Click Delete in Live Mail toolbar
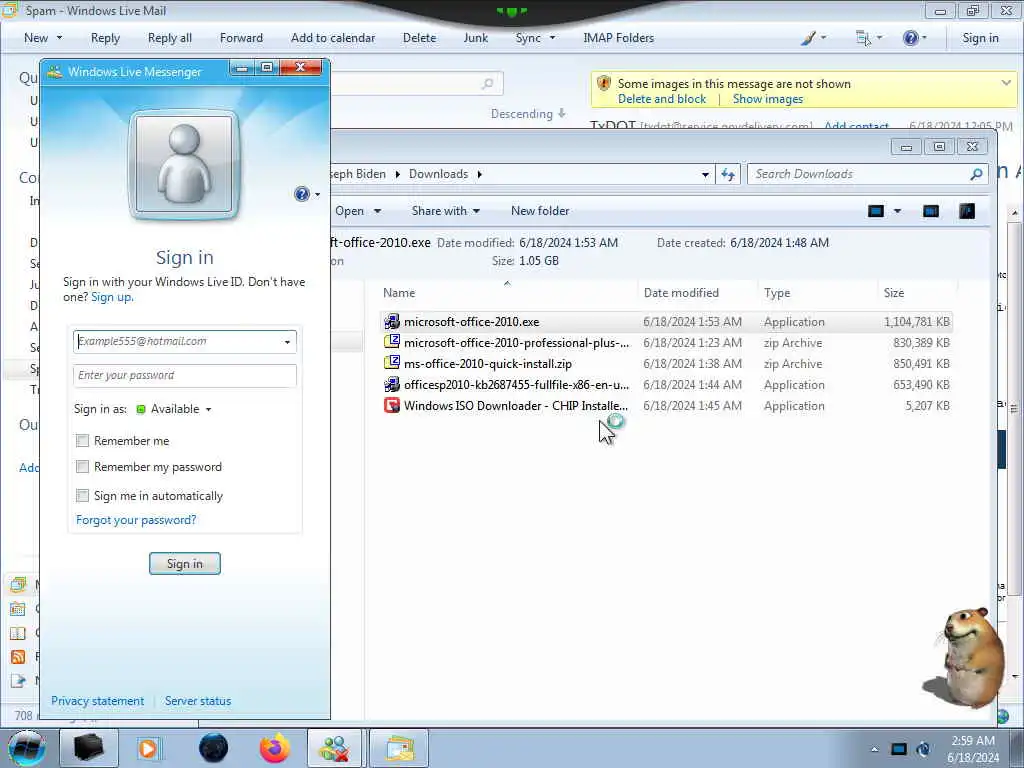The image size is (1024, 768). (419, 38)
